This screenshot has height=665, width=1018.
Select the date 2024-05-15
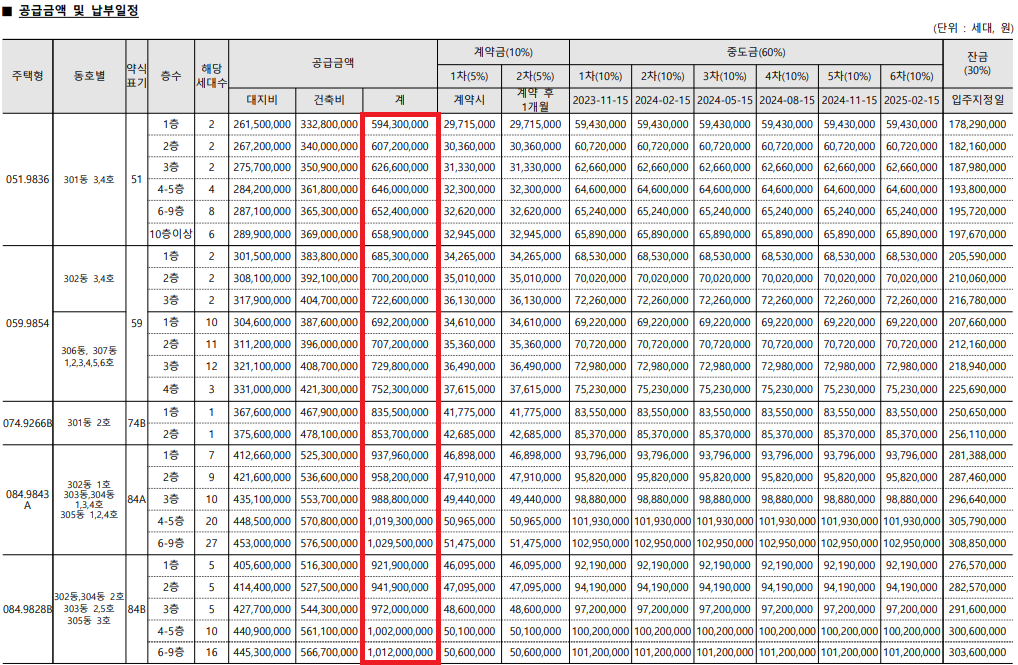(x=725, y=100)
